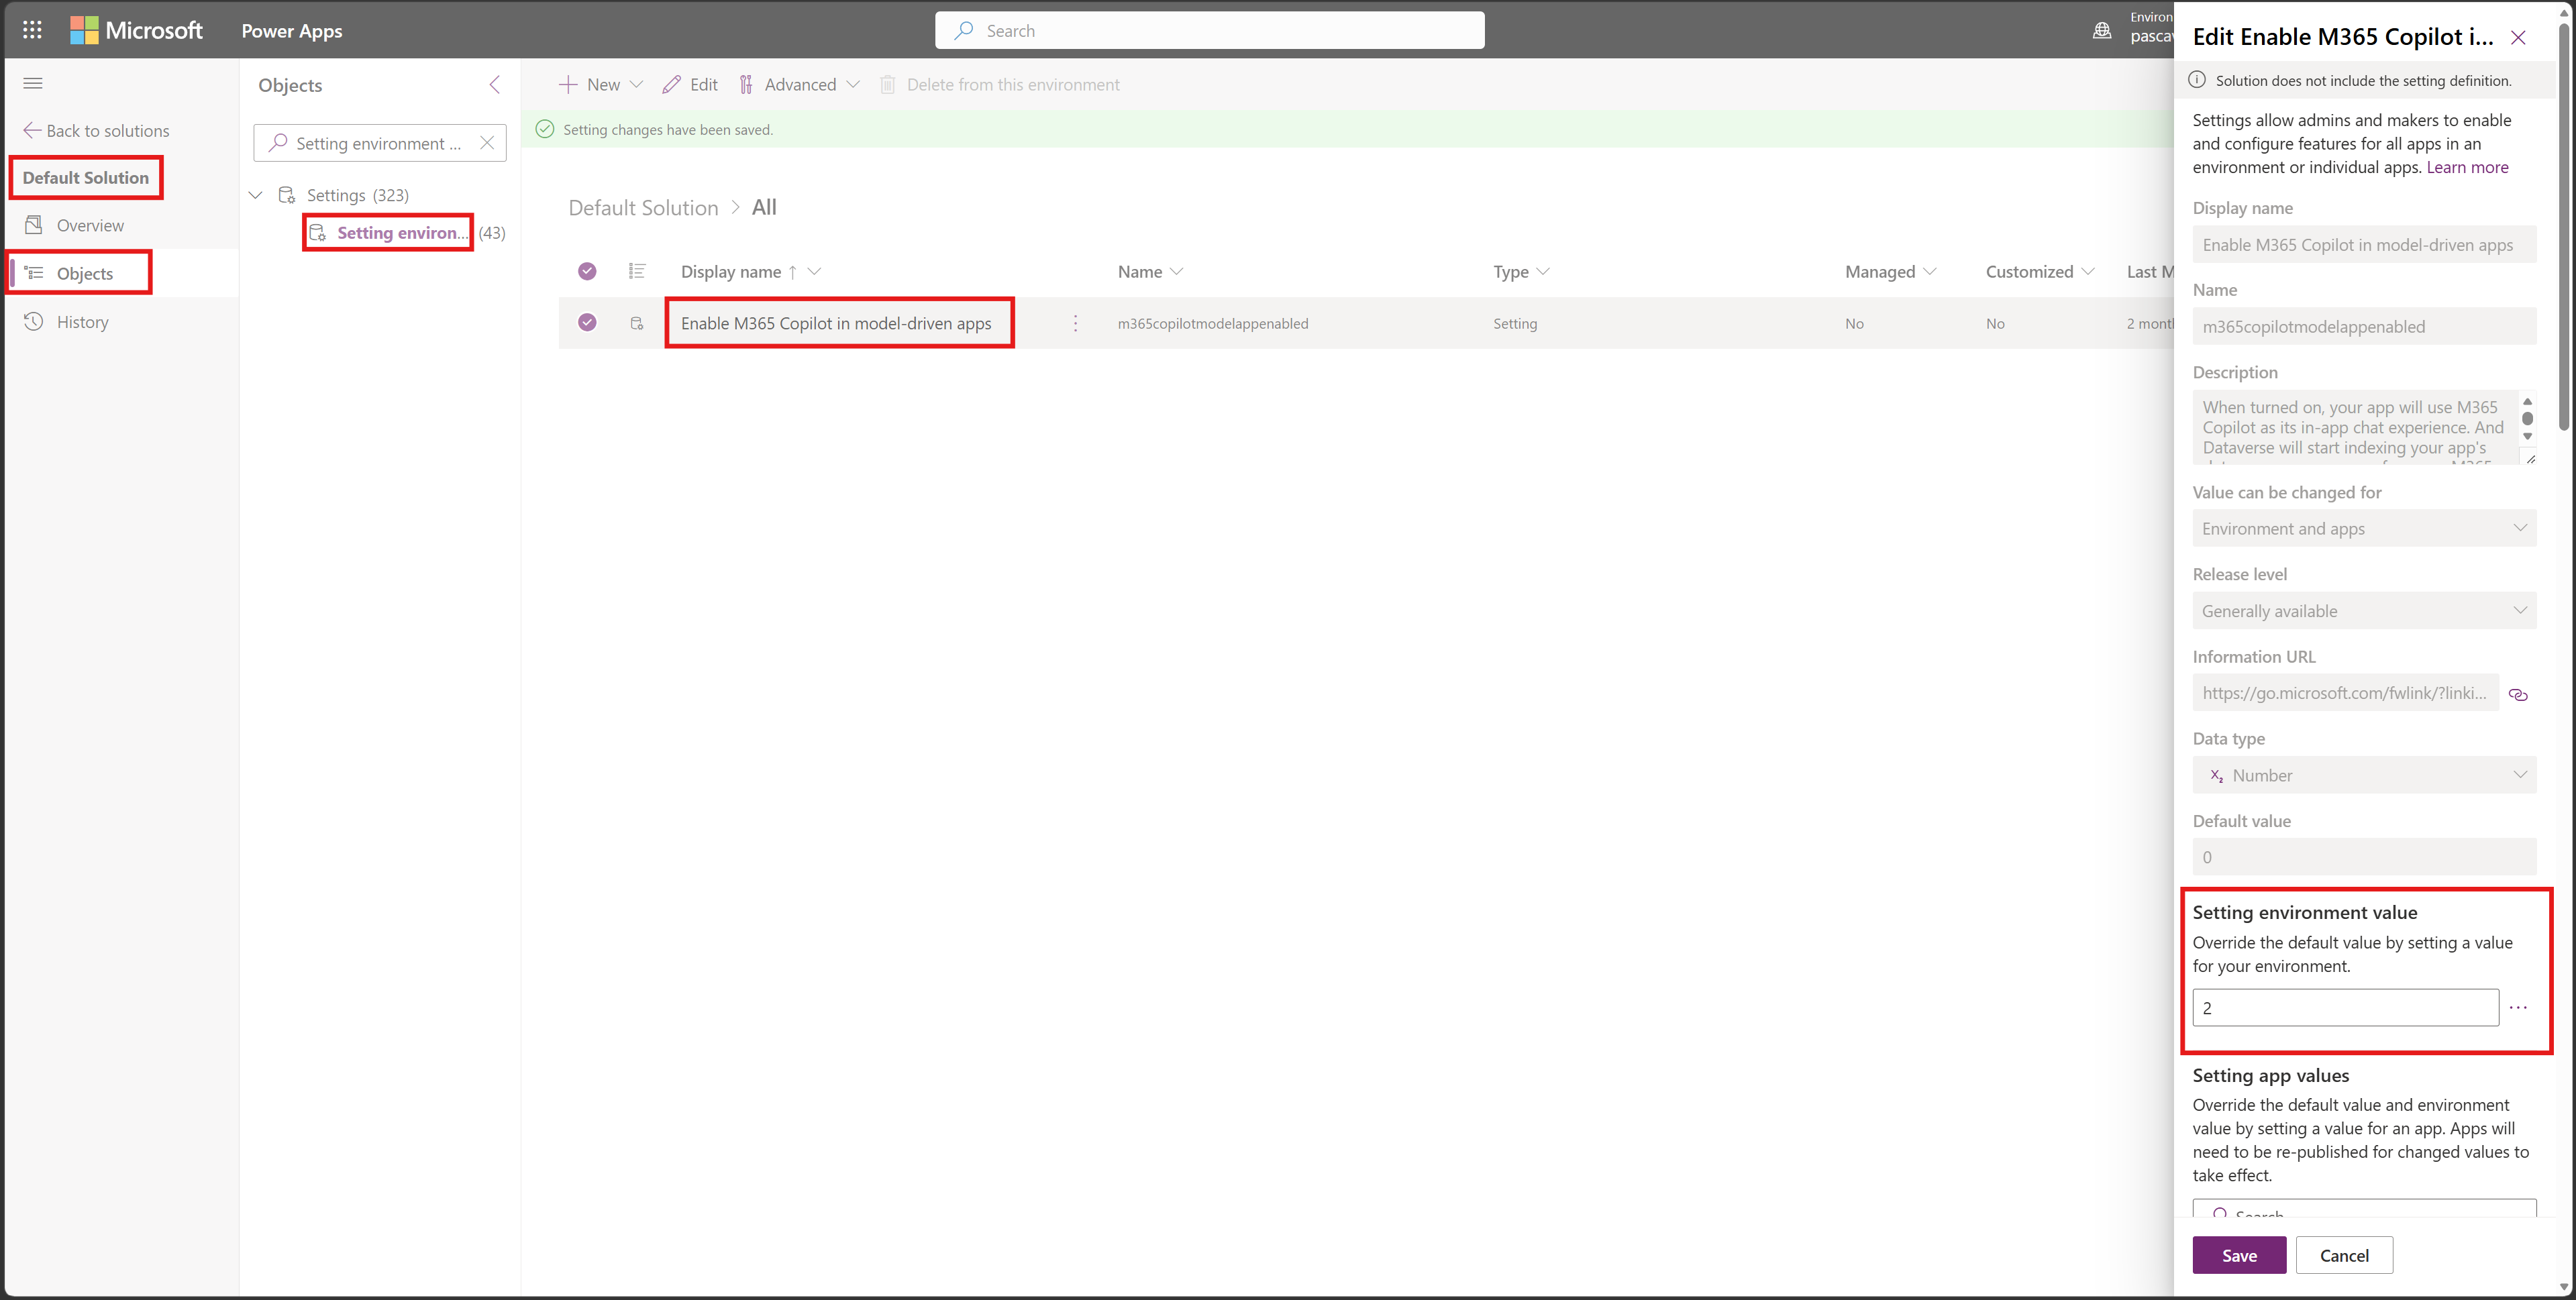Click the All breadcrumb label
This screenshot has width=2576, height=1300.
click(x=764, y=207)
